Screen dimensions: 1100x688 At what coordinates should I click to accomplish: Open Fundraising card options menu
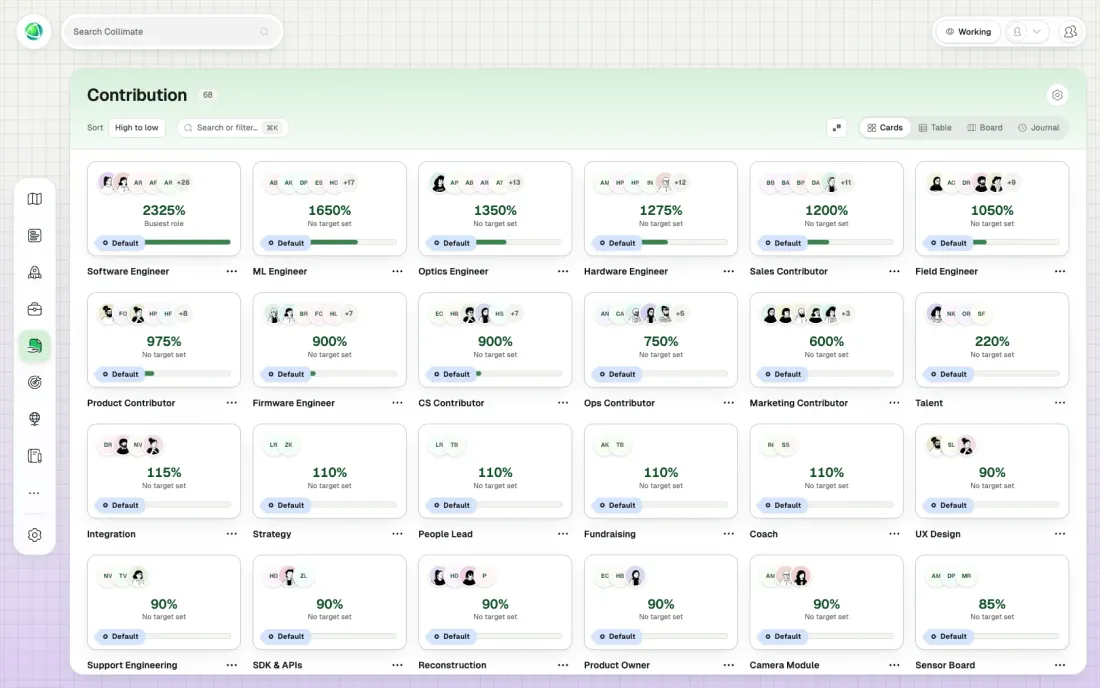pyautogui.click(x=728, y=534)
